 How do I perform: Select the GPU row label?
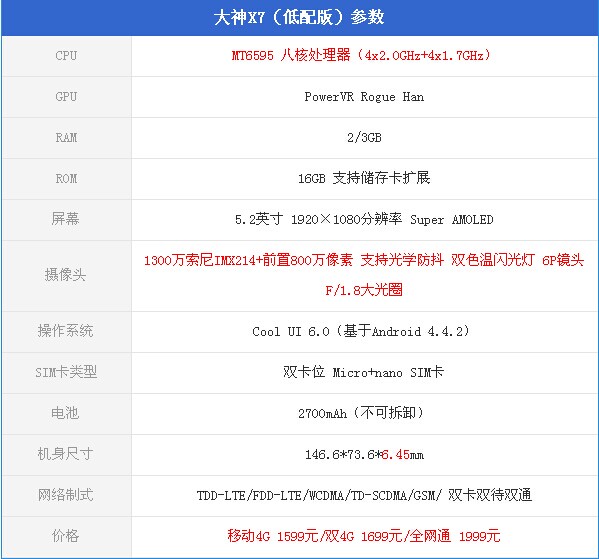coord(66,97)
